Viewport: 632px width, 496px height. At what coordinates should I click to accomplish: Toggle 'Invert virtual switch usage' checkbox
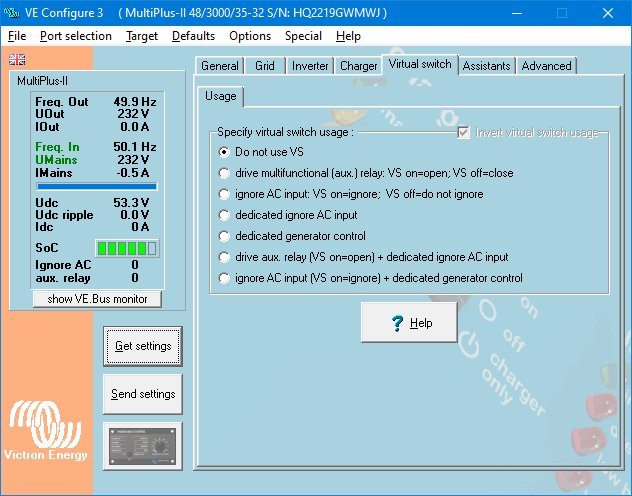tap(464, 133)
